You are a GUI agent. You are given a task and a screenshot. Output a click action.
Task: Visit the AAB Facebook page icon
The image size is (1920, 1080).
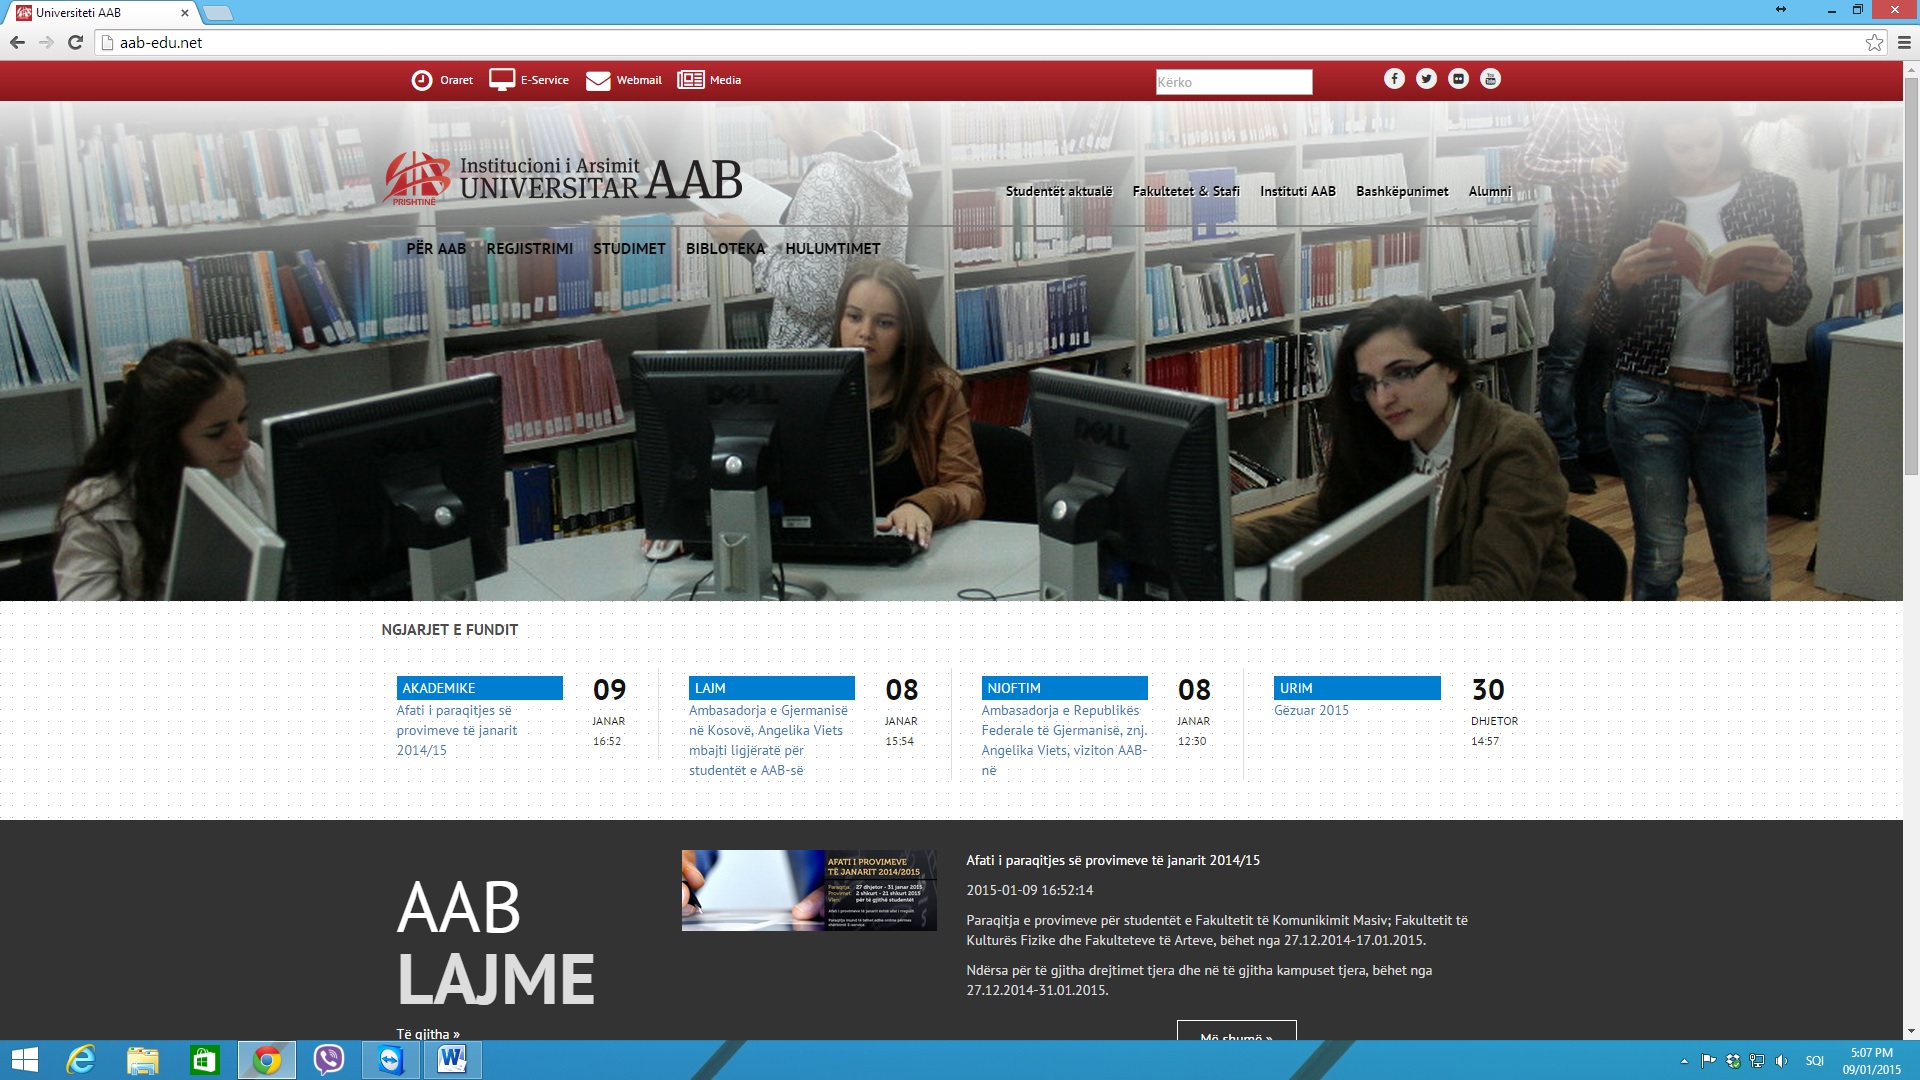point(1394,79)
